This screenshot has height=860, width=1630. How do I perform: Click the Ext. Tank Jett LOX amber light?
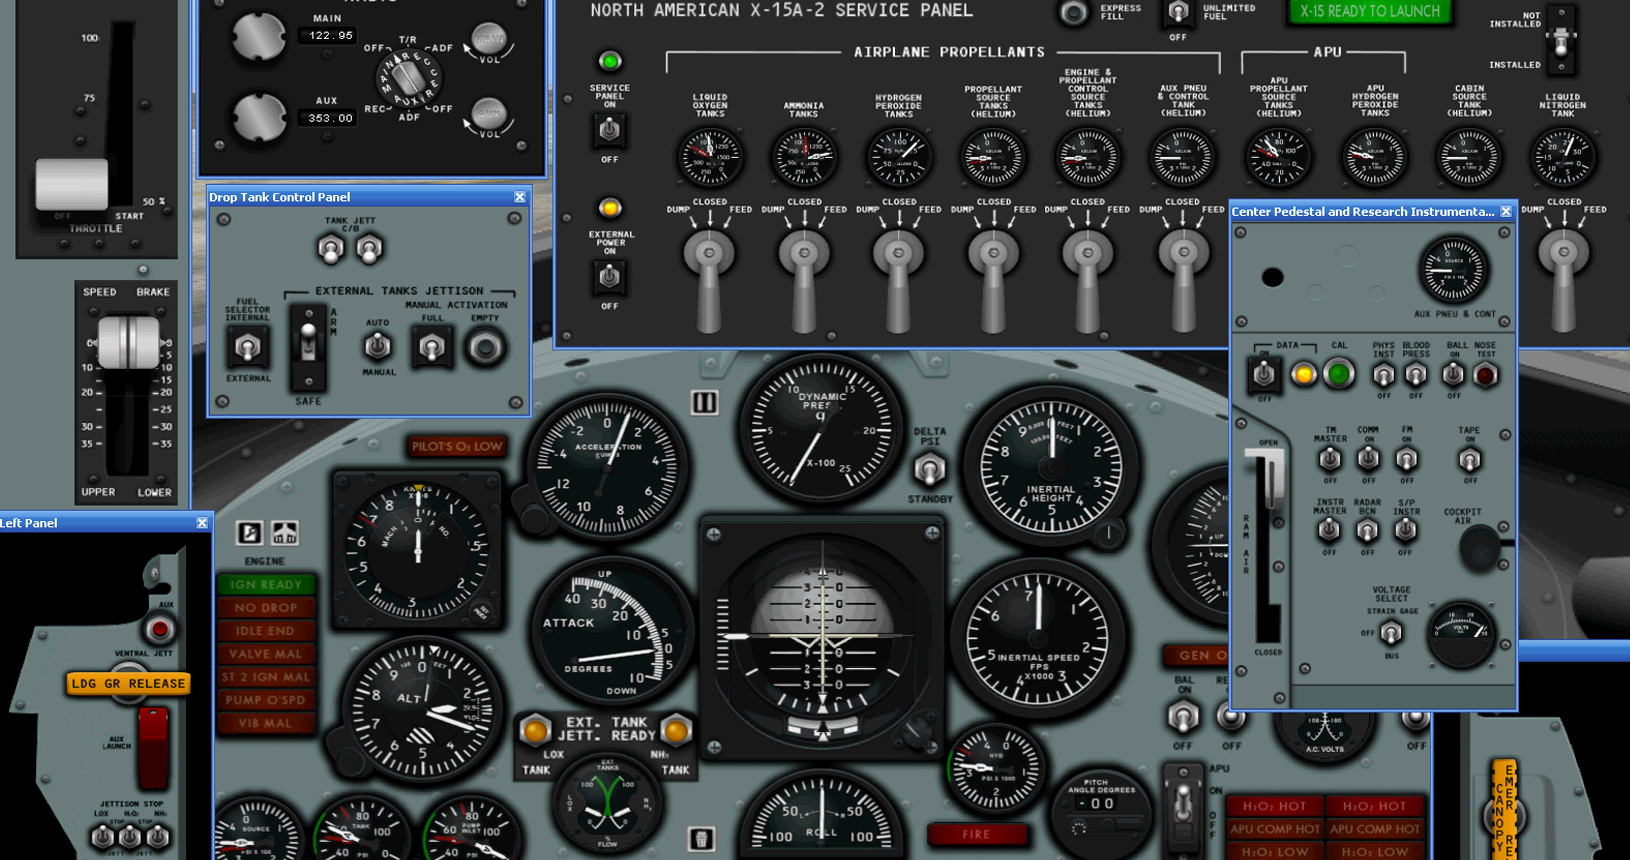point(535,729)
